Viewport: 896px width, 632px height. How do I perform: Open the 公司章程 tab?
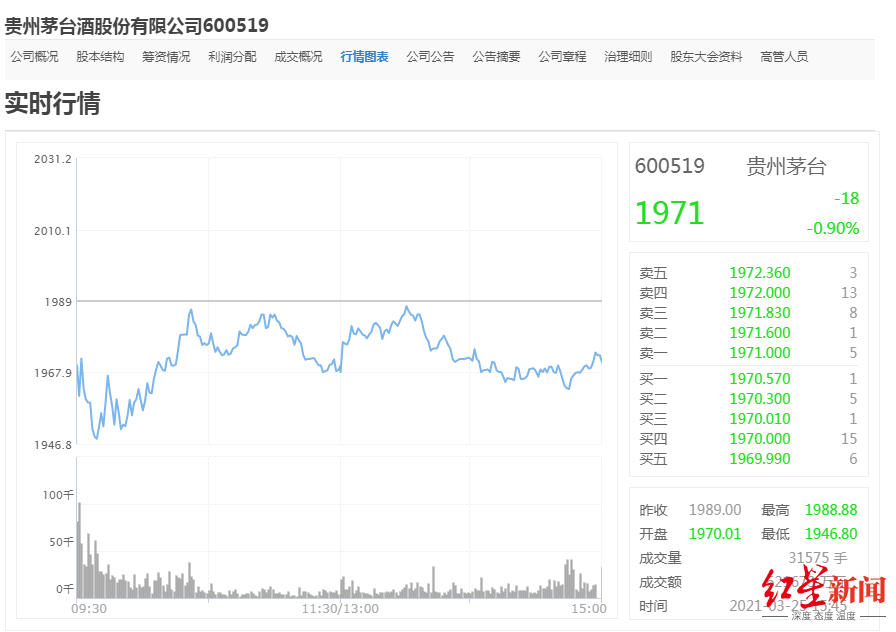[x=562, y=57]
